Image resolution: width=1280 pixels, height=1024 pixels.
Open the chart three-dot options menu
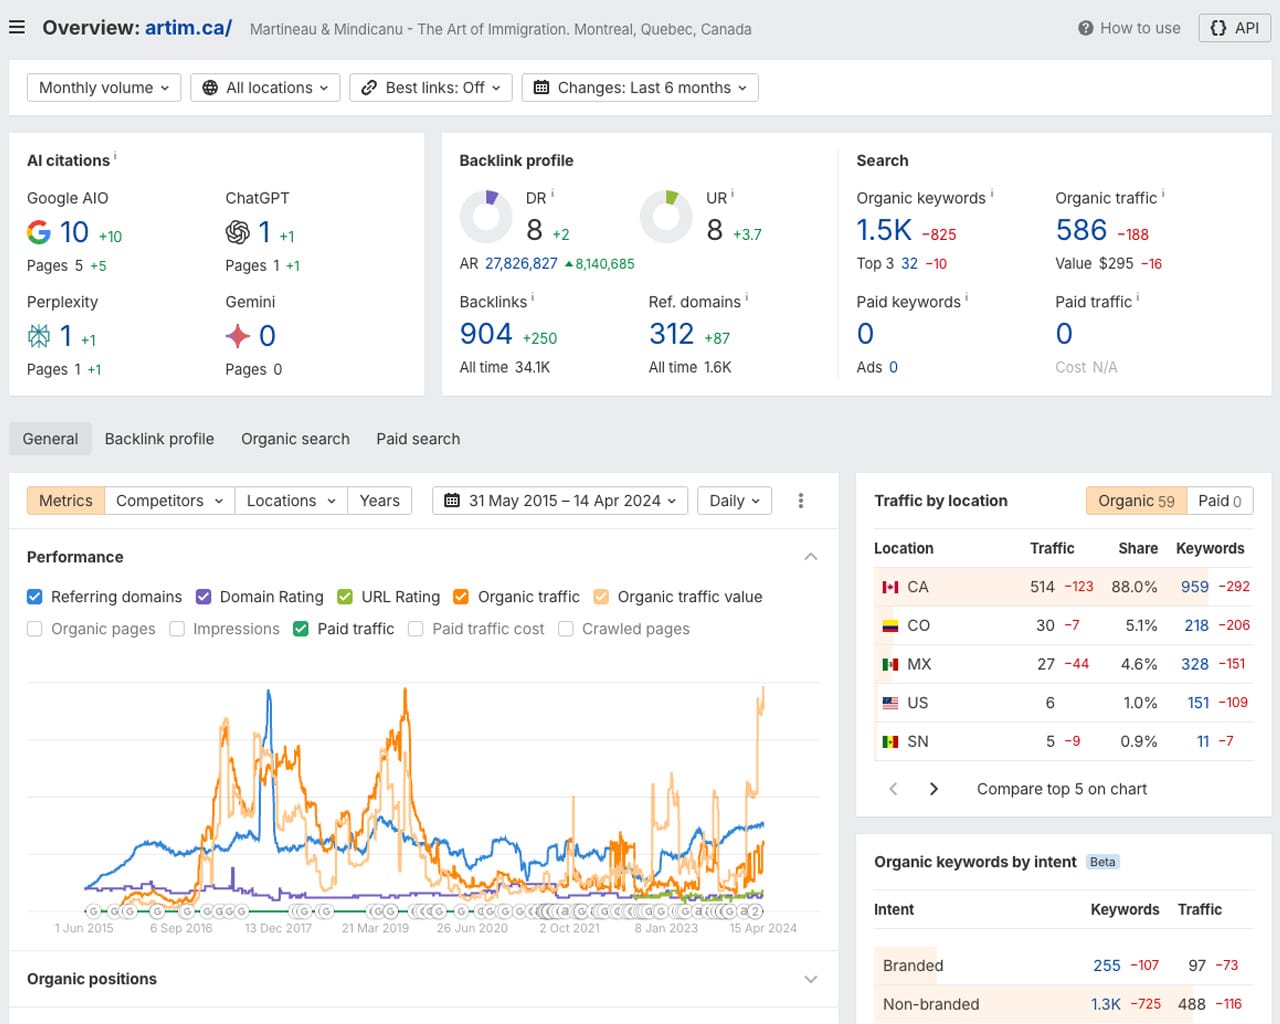[x=800, y=501]
